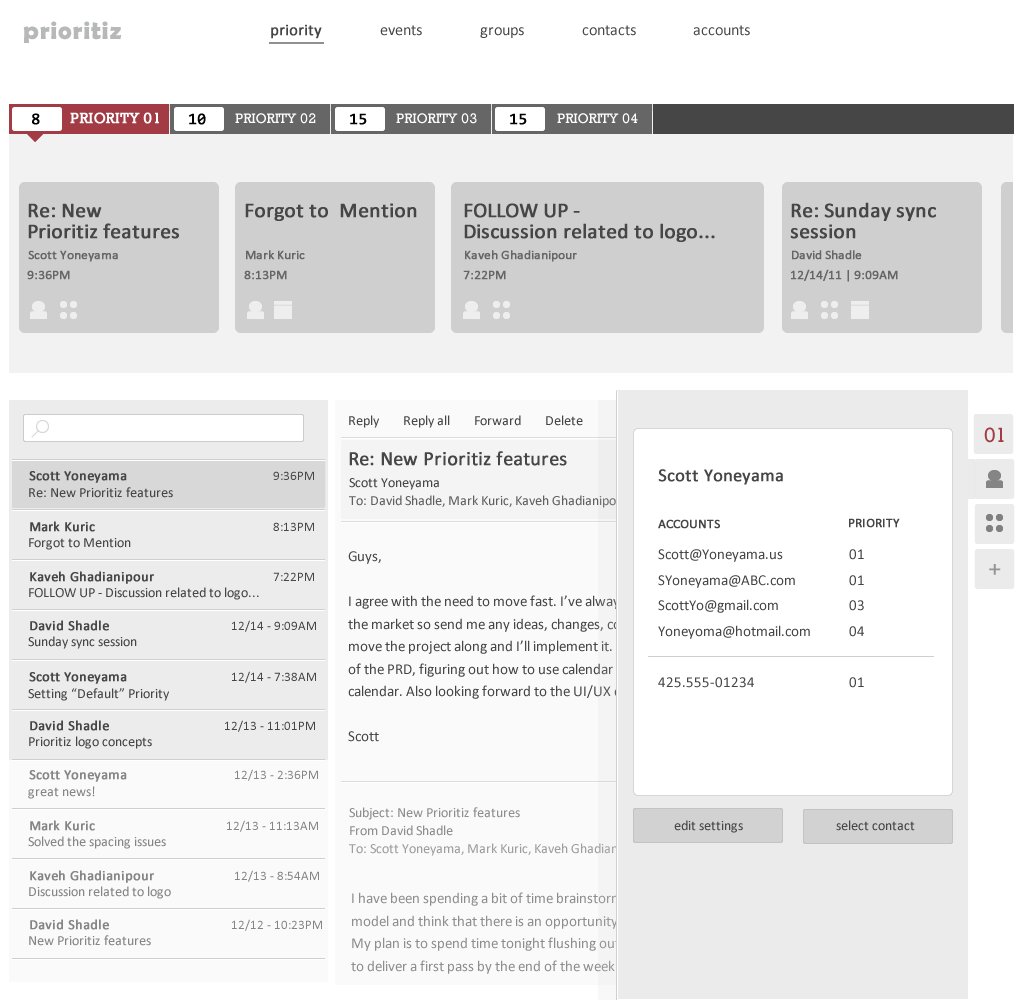Switch to the PRIORITY 03 tab

[x=411, y=119]
